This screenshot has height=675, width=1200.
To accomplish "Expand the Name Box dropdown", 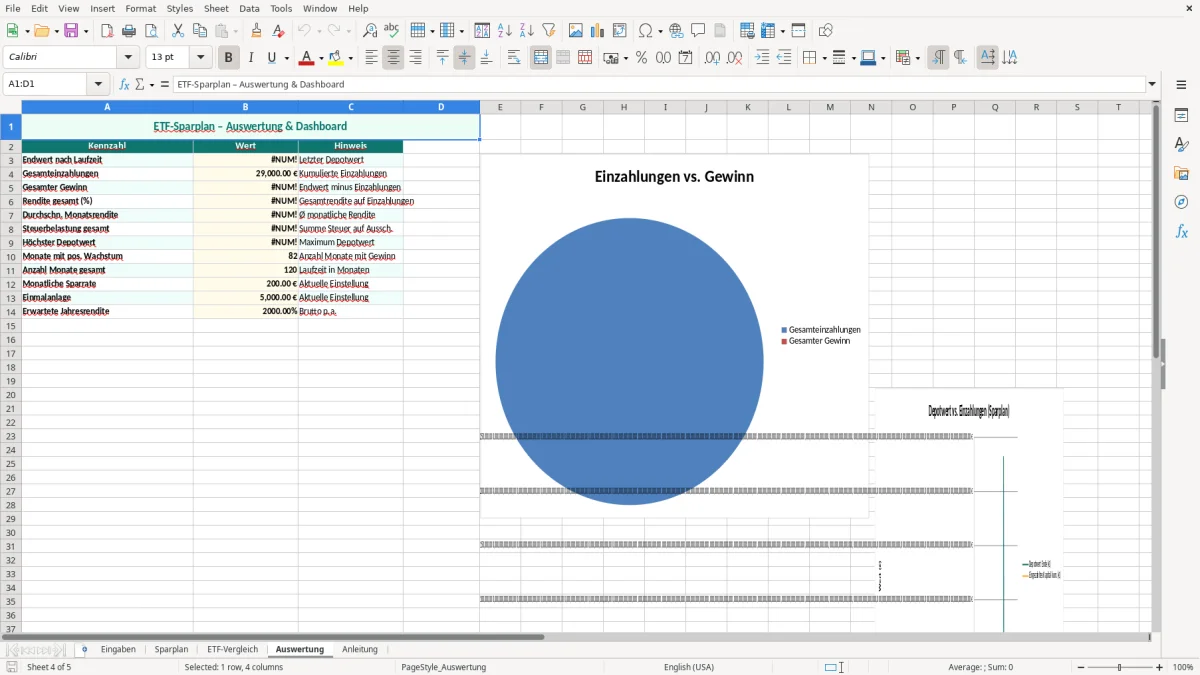I will (x=98, y=85).
